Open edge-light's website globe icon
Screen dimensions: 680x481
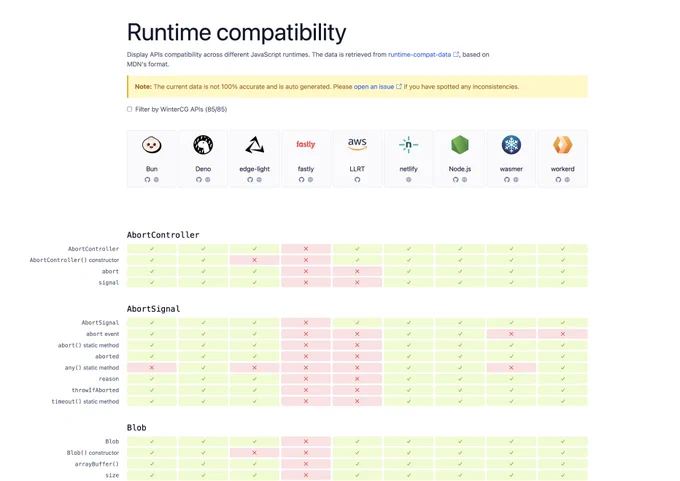pyautogui.click(x=259, y=180)
